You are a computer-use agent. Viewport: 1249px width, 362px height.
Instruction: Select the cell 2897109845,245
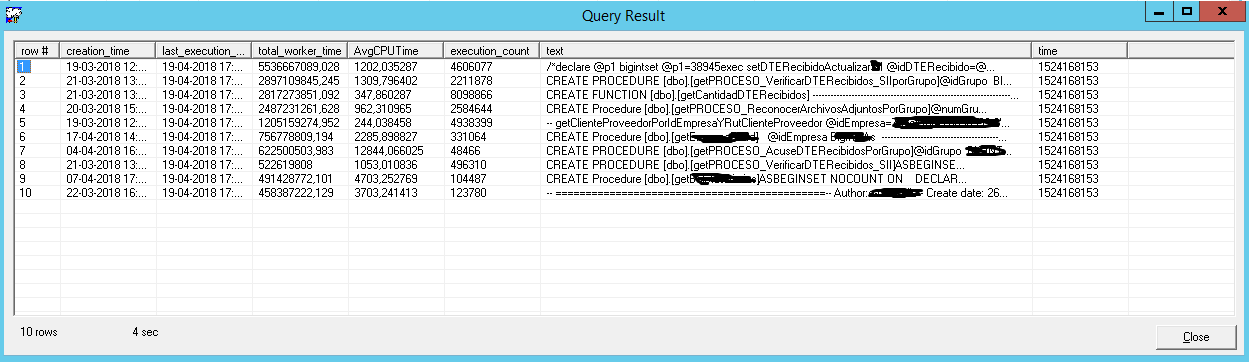pyautogui.click(x=299, y=80)
